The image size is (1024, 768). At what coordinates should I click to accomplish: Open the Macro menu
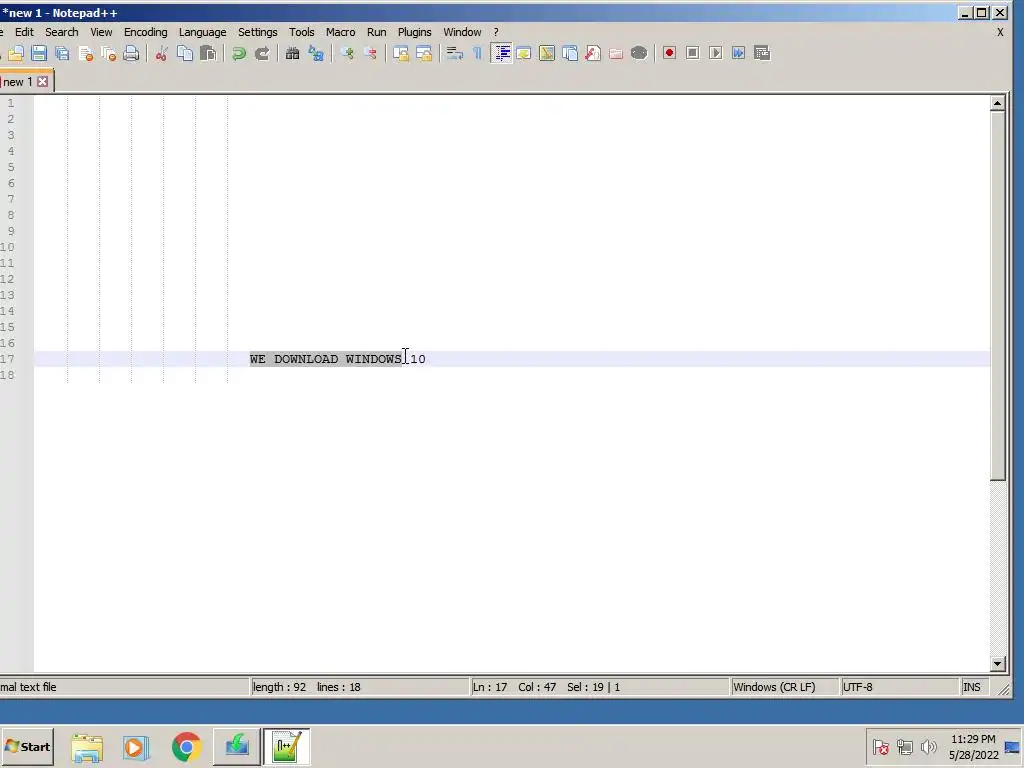pos(340,32)
